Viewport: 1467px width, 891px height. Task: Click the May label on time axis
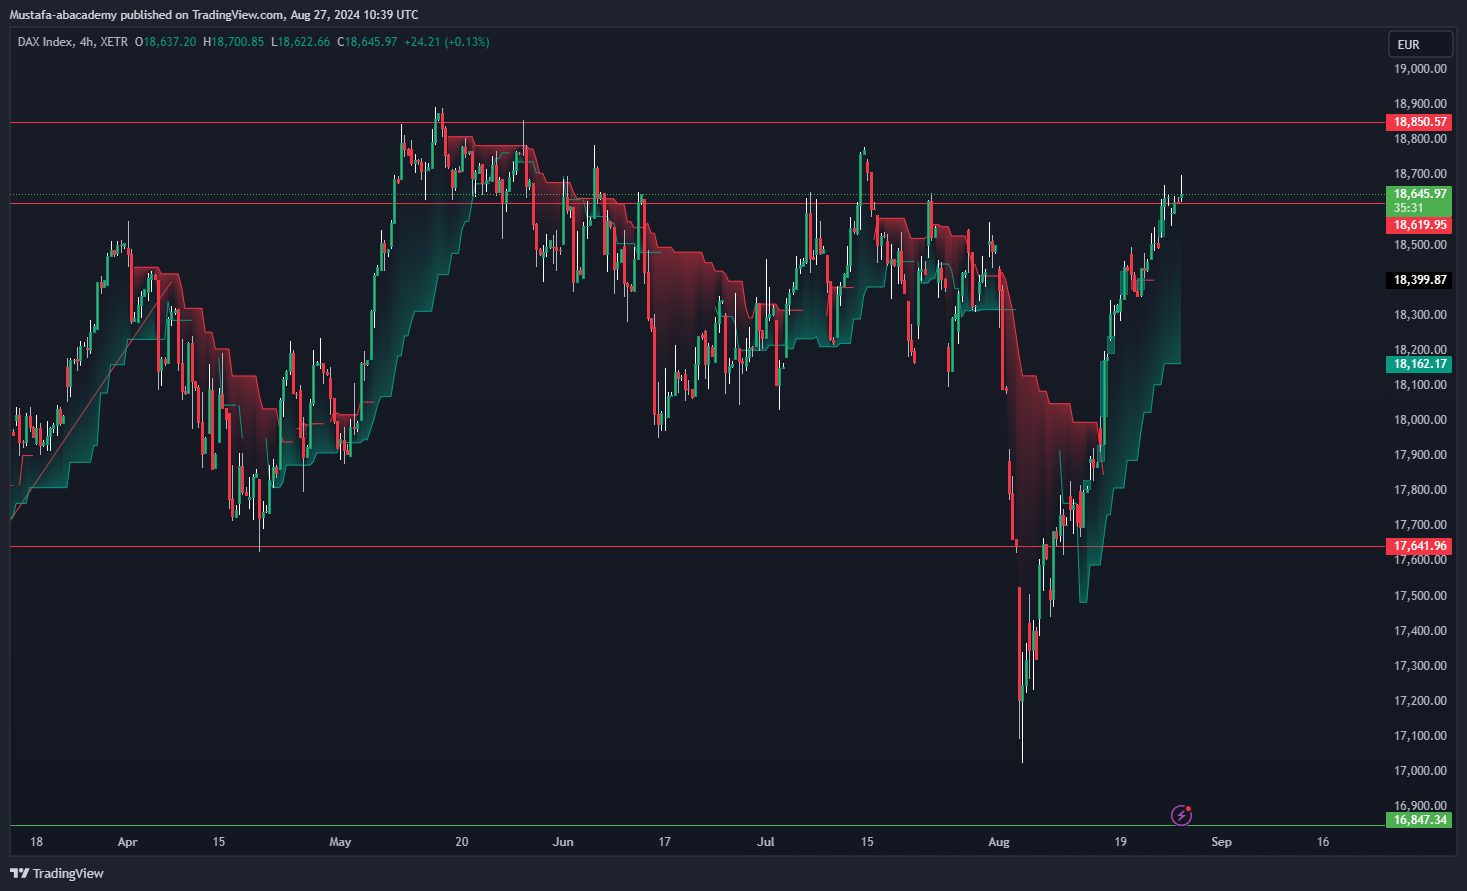coord(340,842)
